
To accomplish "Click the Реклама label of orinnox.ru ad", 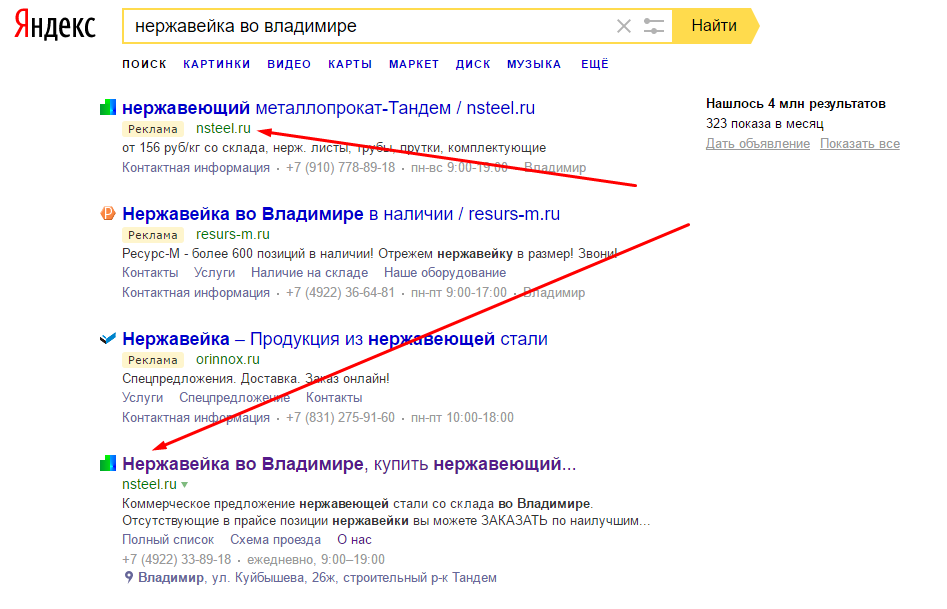I will coord(153,360).
